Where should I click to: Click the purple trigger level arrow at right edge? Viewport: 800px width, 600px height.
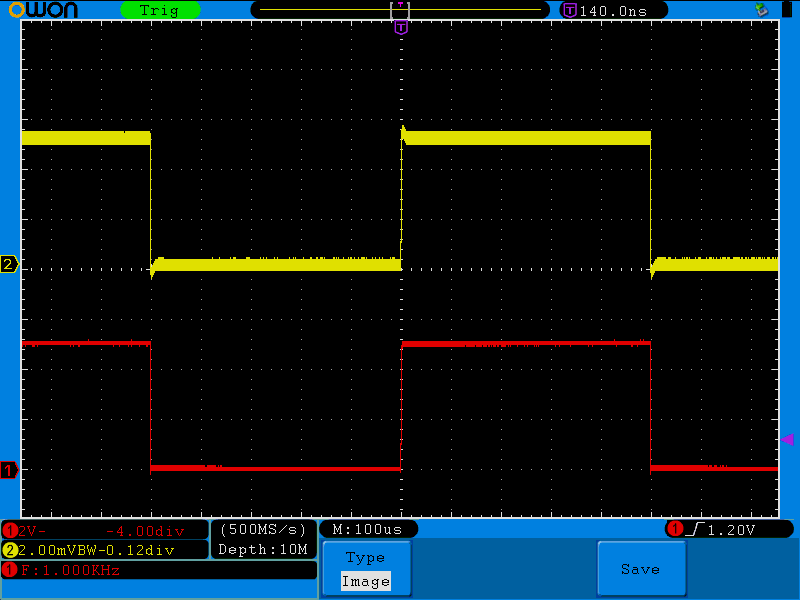[787, 439]
